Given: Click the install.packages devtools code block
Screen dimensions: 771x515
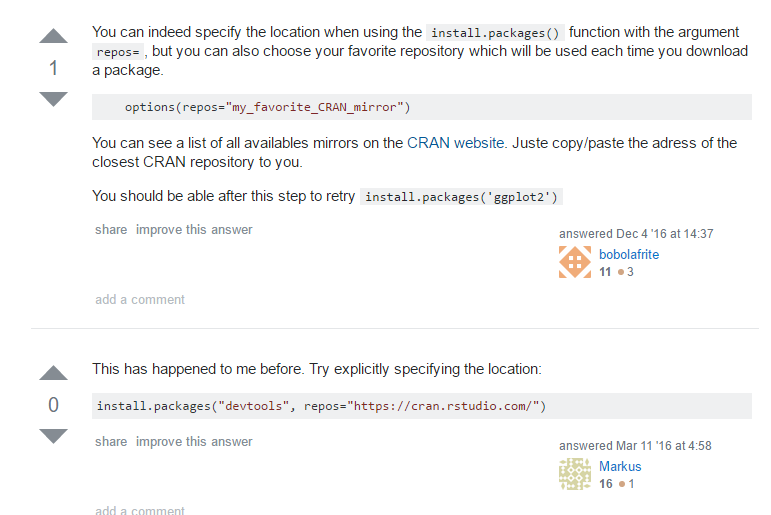Looking at the screenshot, I should click(321, 406).
